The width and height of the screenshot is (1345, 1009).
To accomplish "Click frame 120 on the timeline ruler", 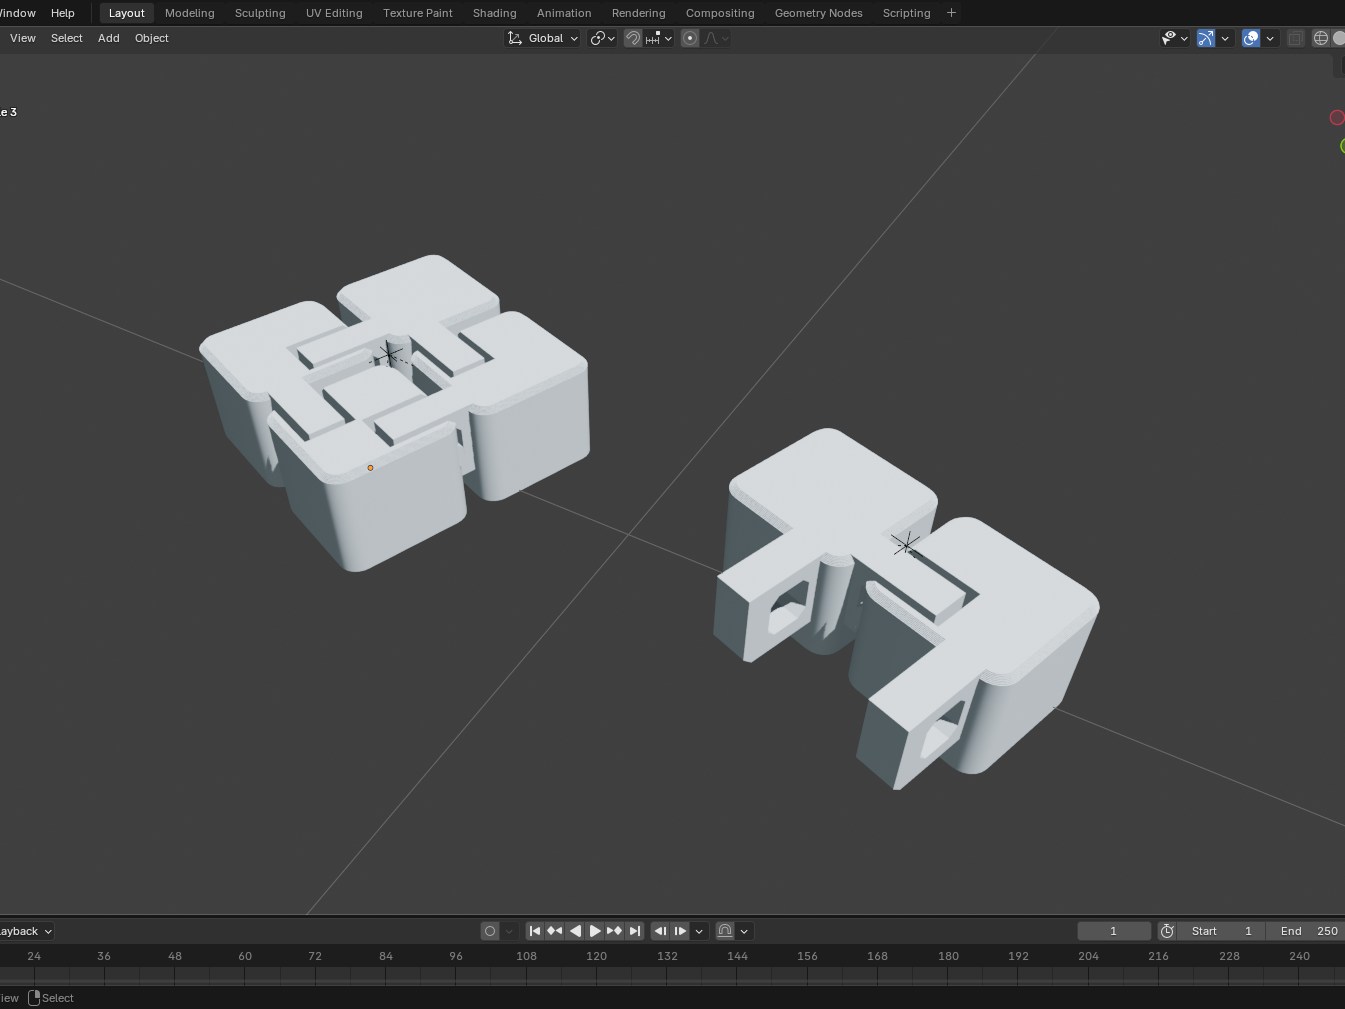I will click(x=597, y=956).
